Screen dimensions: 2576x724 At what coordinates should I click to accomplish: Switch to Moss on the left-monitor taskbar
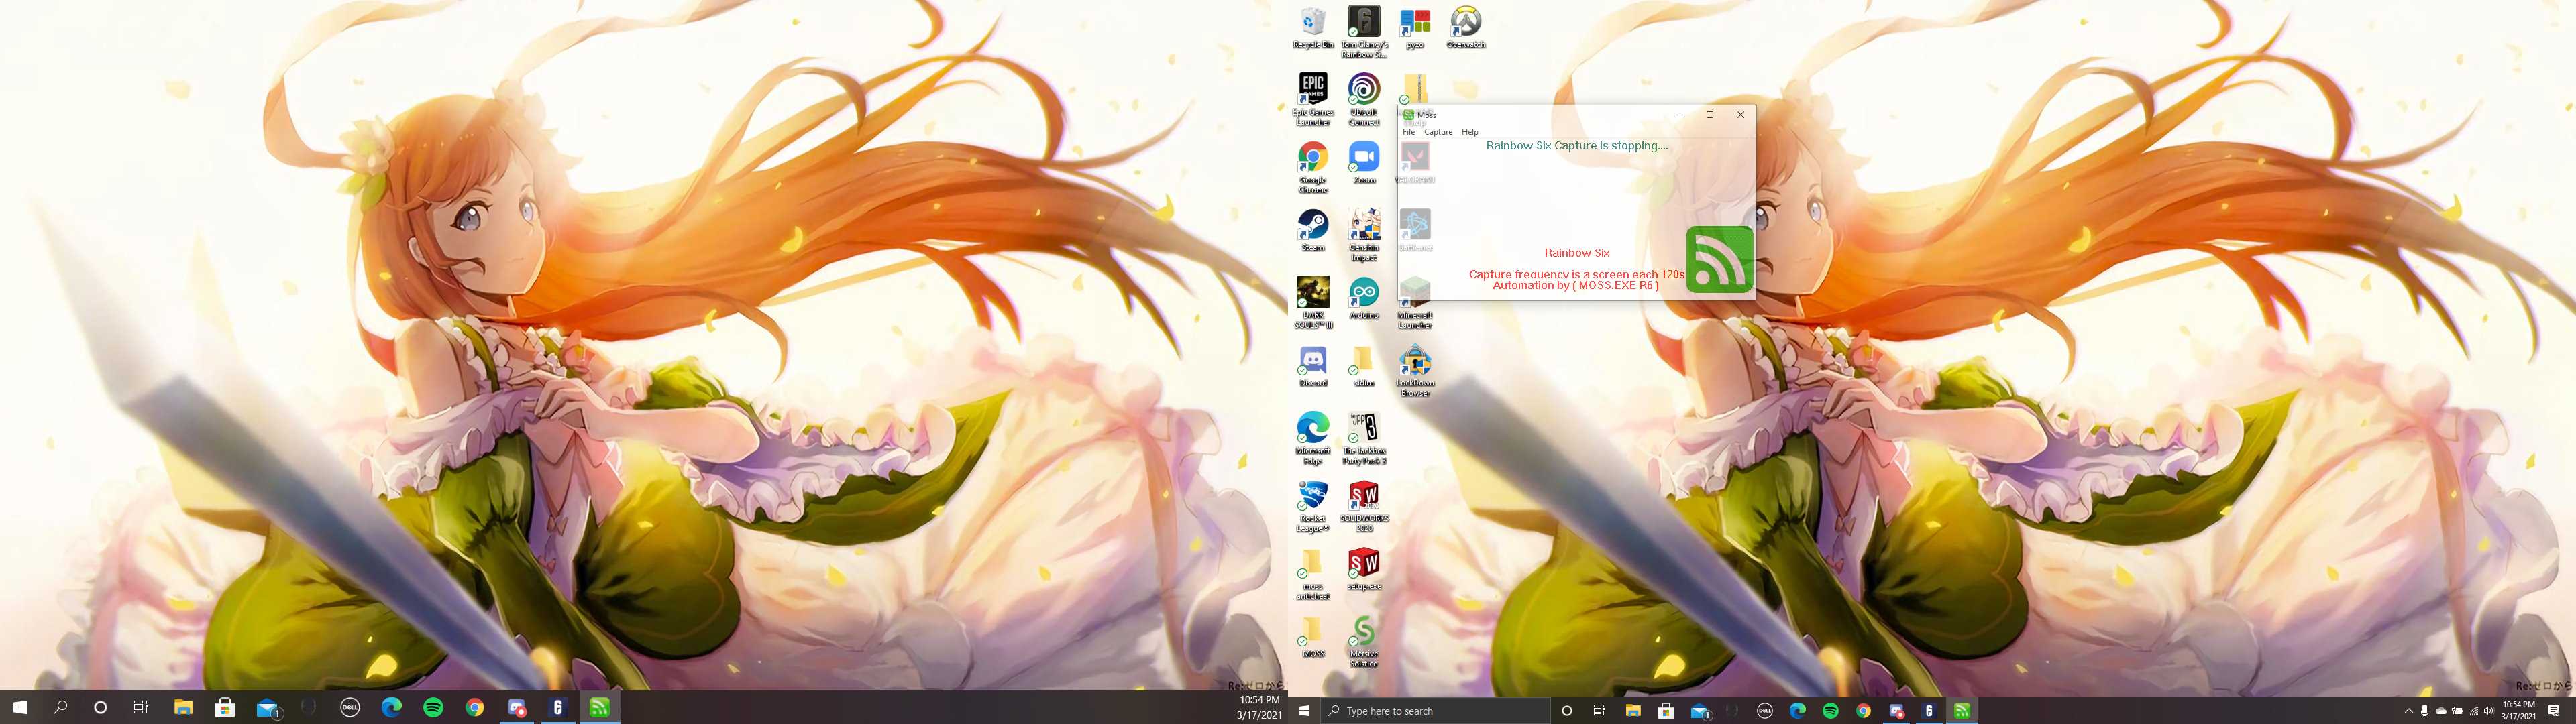599,707
